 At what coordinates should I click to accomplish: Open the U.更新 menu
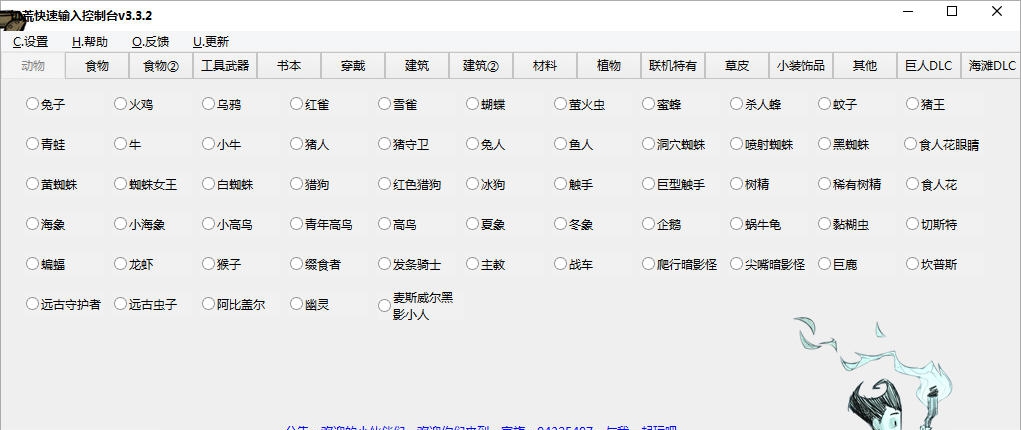tap(211, 42)
